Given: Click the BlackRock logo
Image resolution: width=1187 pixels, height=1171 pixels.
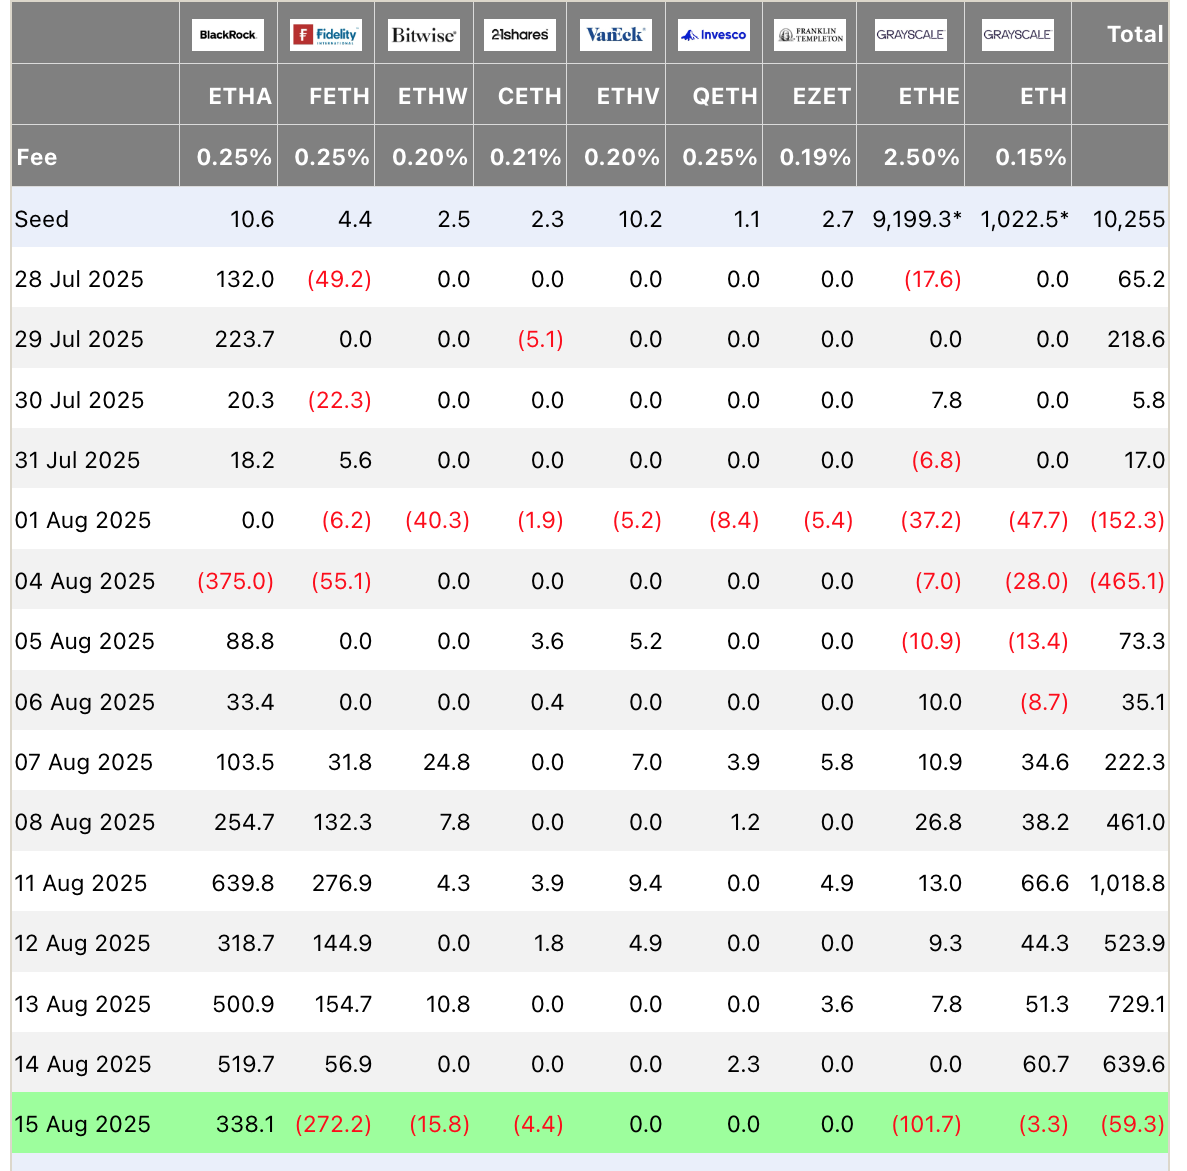Looking at the screenshot, I should [x=228, y=35].
